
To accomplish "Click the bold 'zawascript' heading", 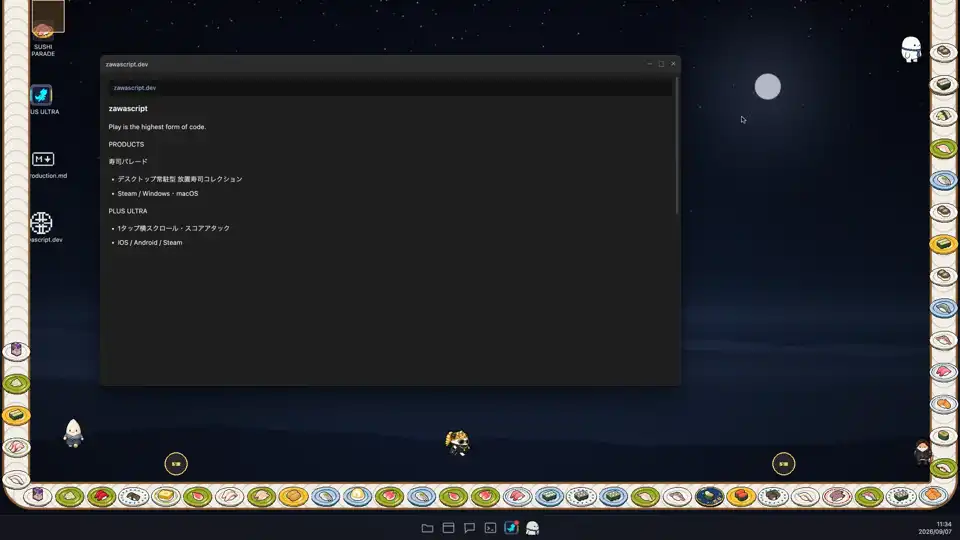I will (128, 108).
